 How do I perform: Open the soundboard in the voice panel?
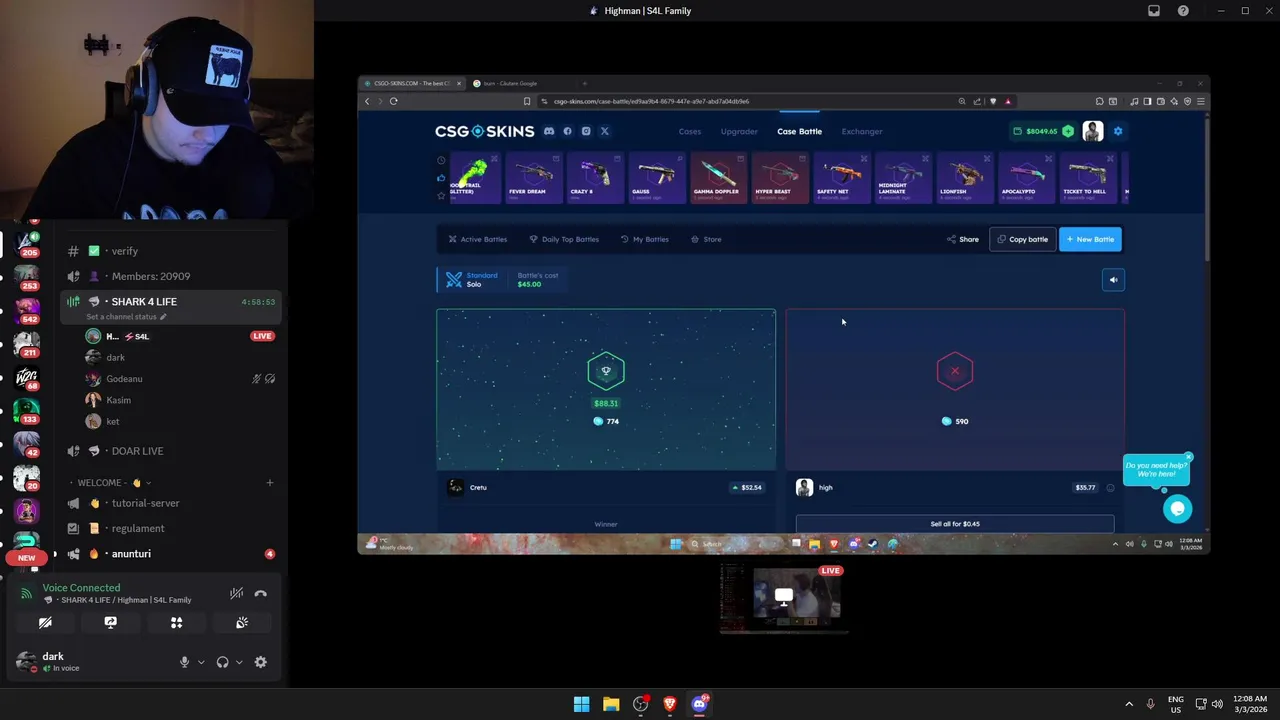242,623
